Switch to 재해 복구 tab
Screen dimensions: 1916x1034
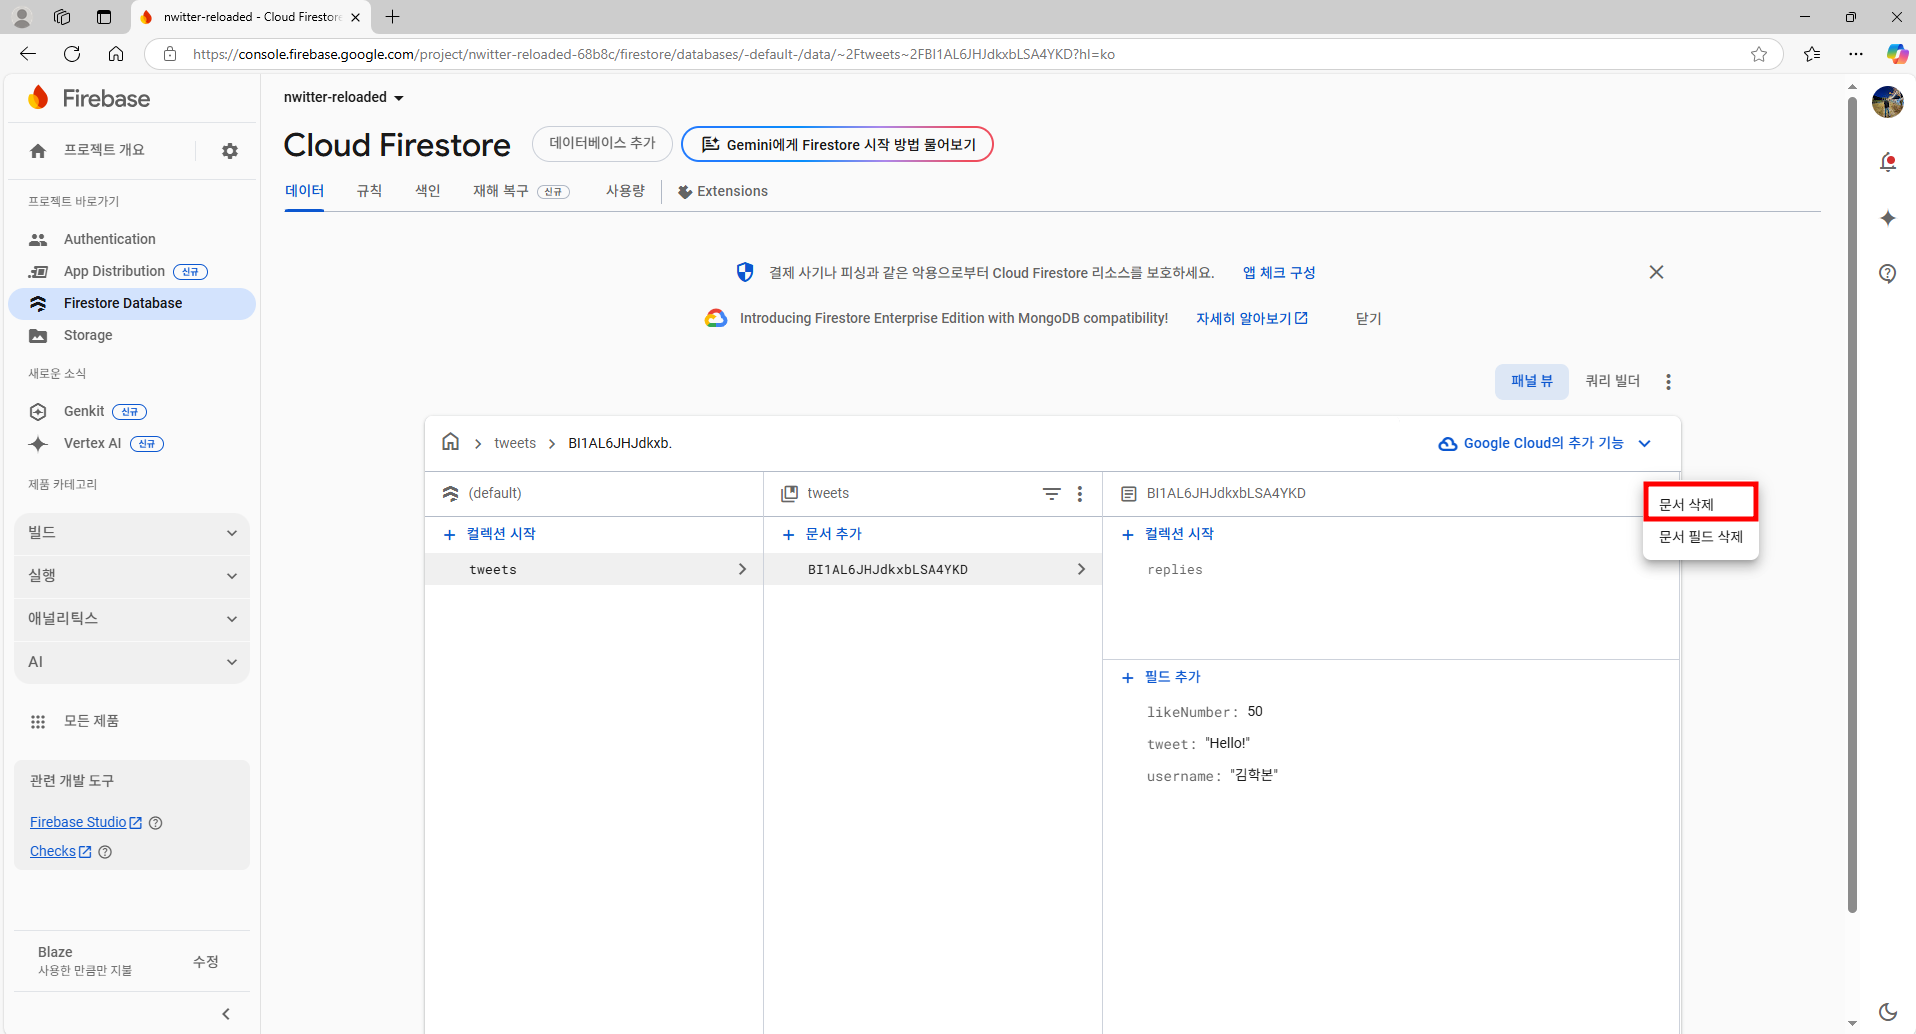coord(521,191)
